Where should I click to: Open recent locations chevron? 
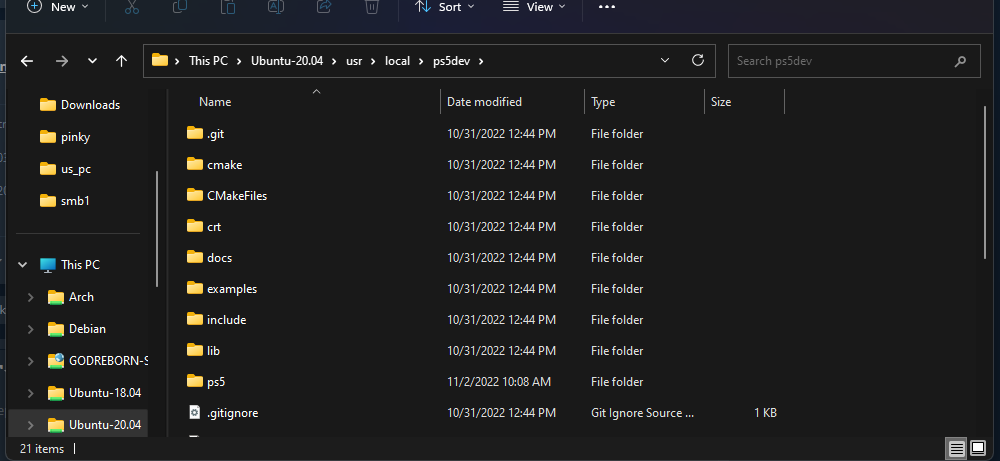(92, 61)
